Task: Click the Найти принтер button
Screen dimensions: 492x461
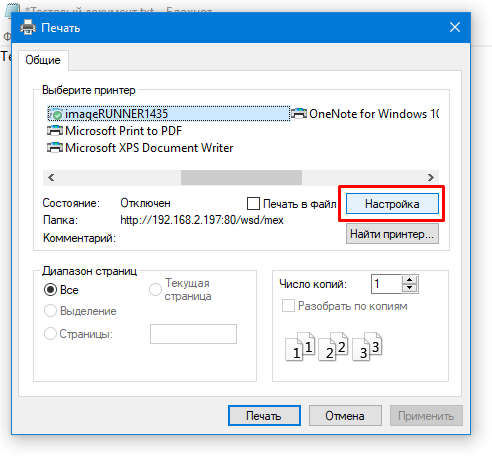Action: 392,234
